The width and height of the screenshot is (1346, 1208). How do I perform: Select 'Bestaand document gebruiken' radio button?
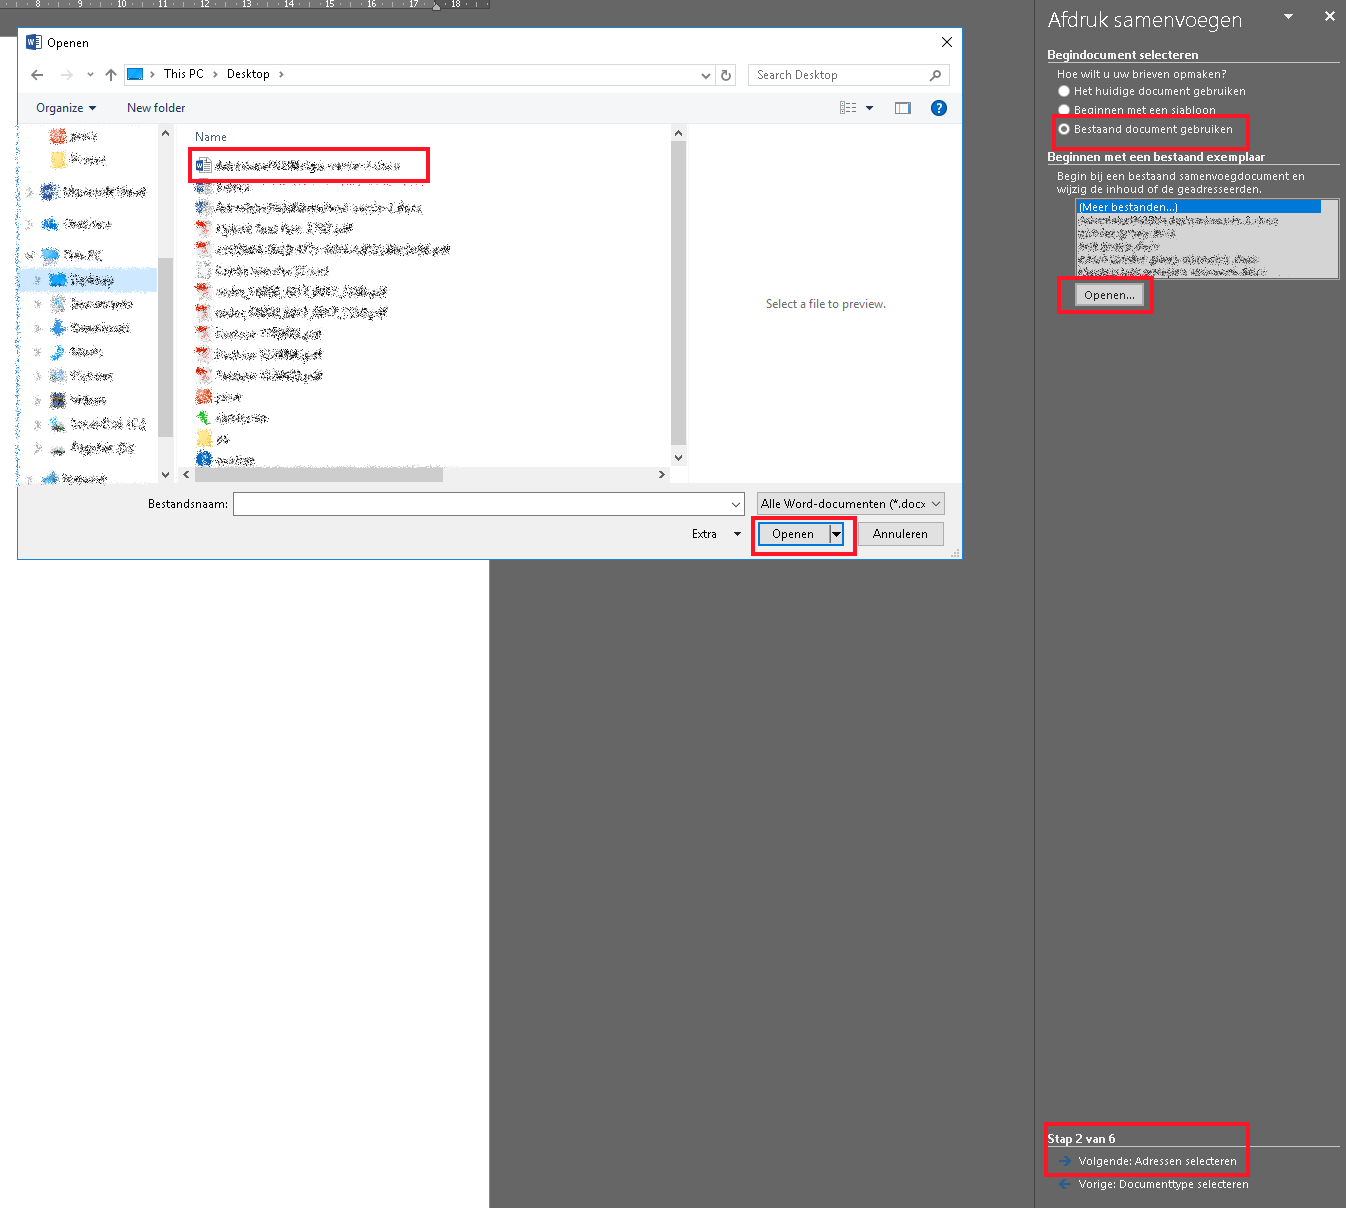[1064, 129]
